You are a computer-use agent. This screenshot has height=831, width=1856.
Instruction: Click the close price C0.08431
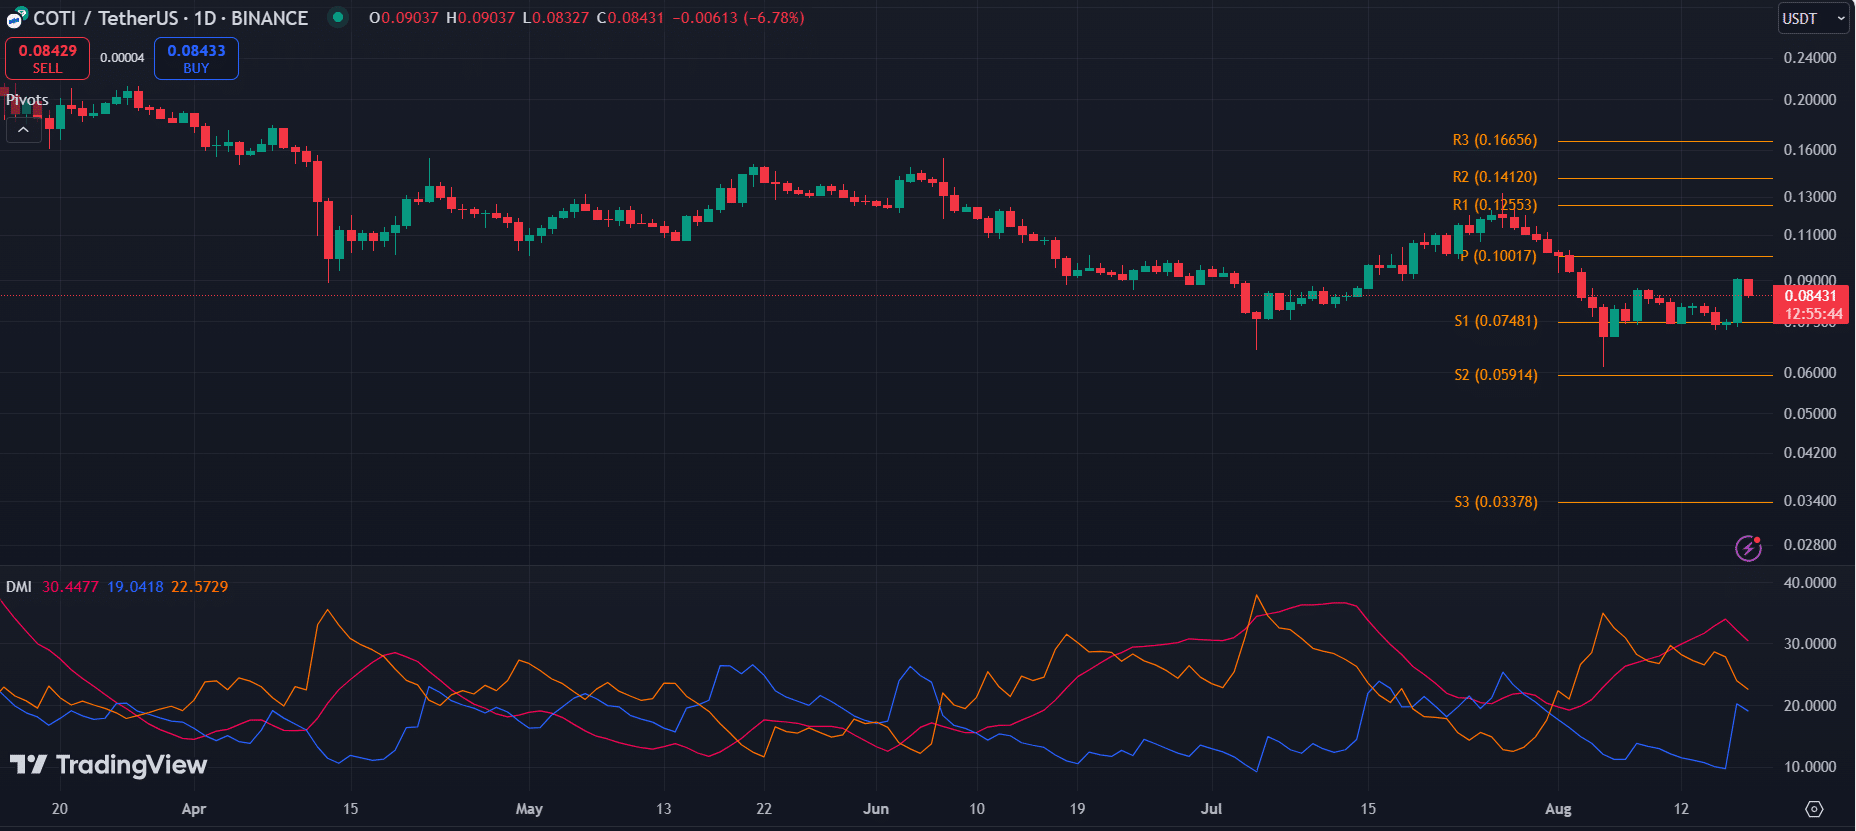(x=630, y=18)
